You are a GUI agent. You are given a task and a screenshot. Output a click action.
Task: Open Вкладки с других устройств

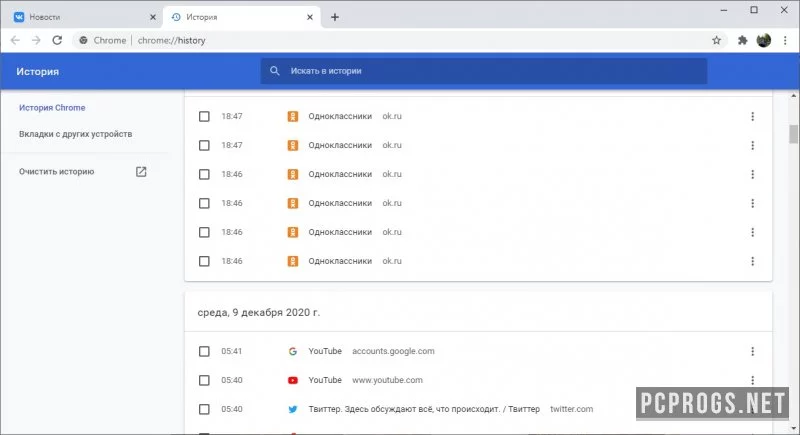pos(76,134)
